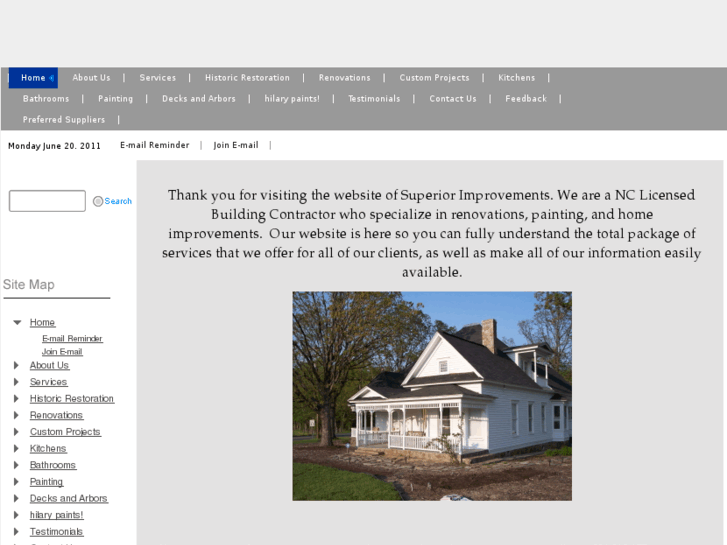Open the About Us link in Site Map
This screenshot has height=545, width=727.
click(49, 365)
